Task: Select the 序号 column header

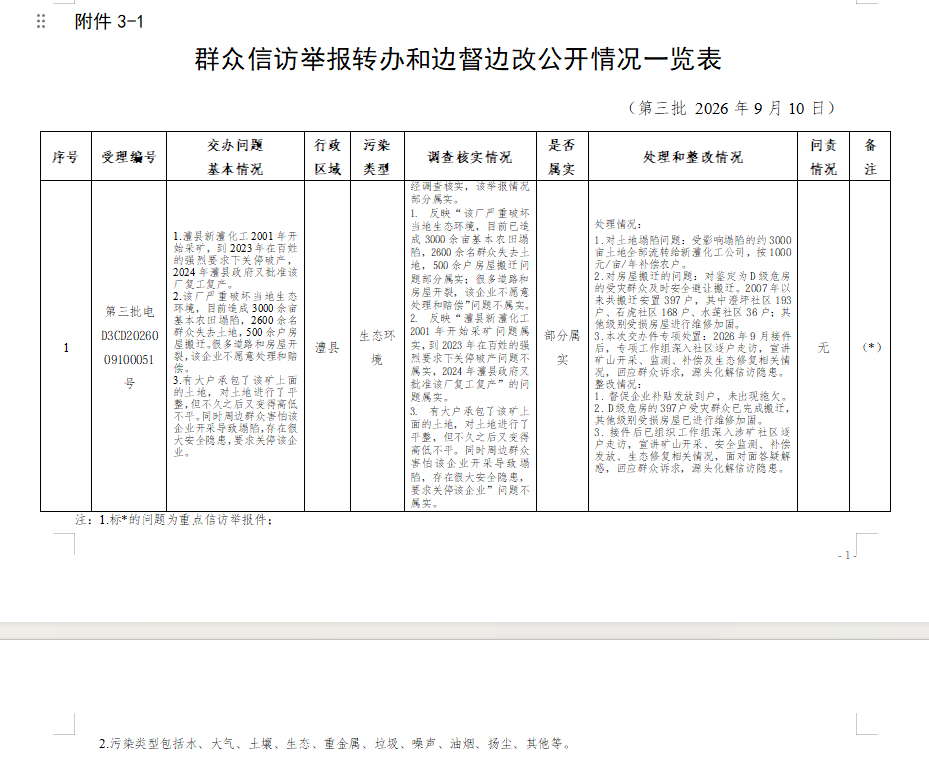Action: [66, 156]
